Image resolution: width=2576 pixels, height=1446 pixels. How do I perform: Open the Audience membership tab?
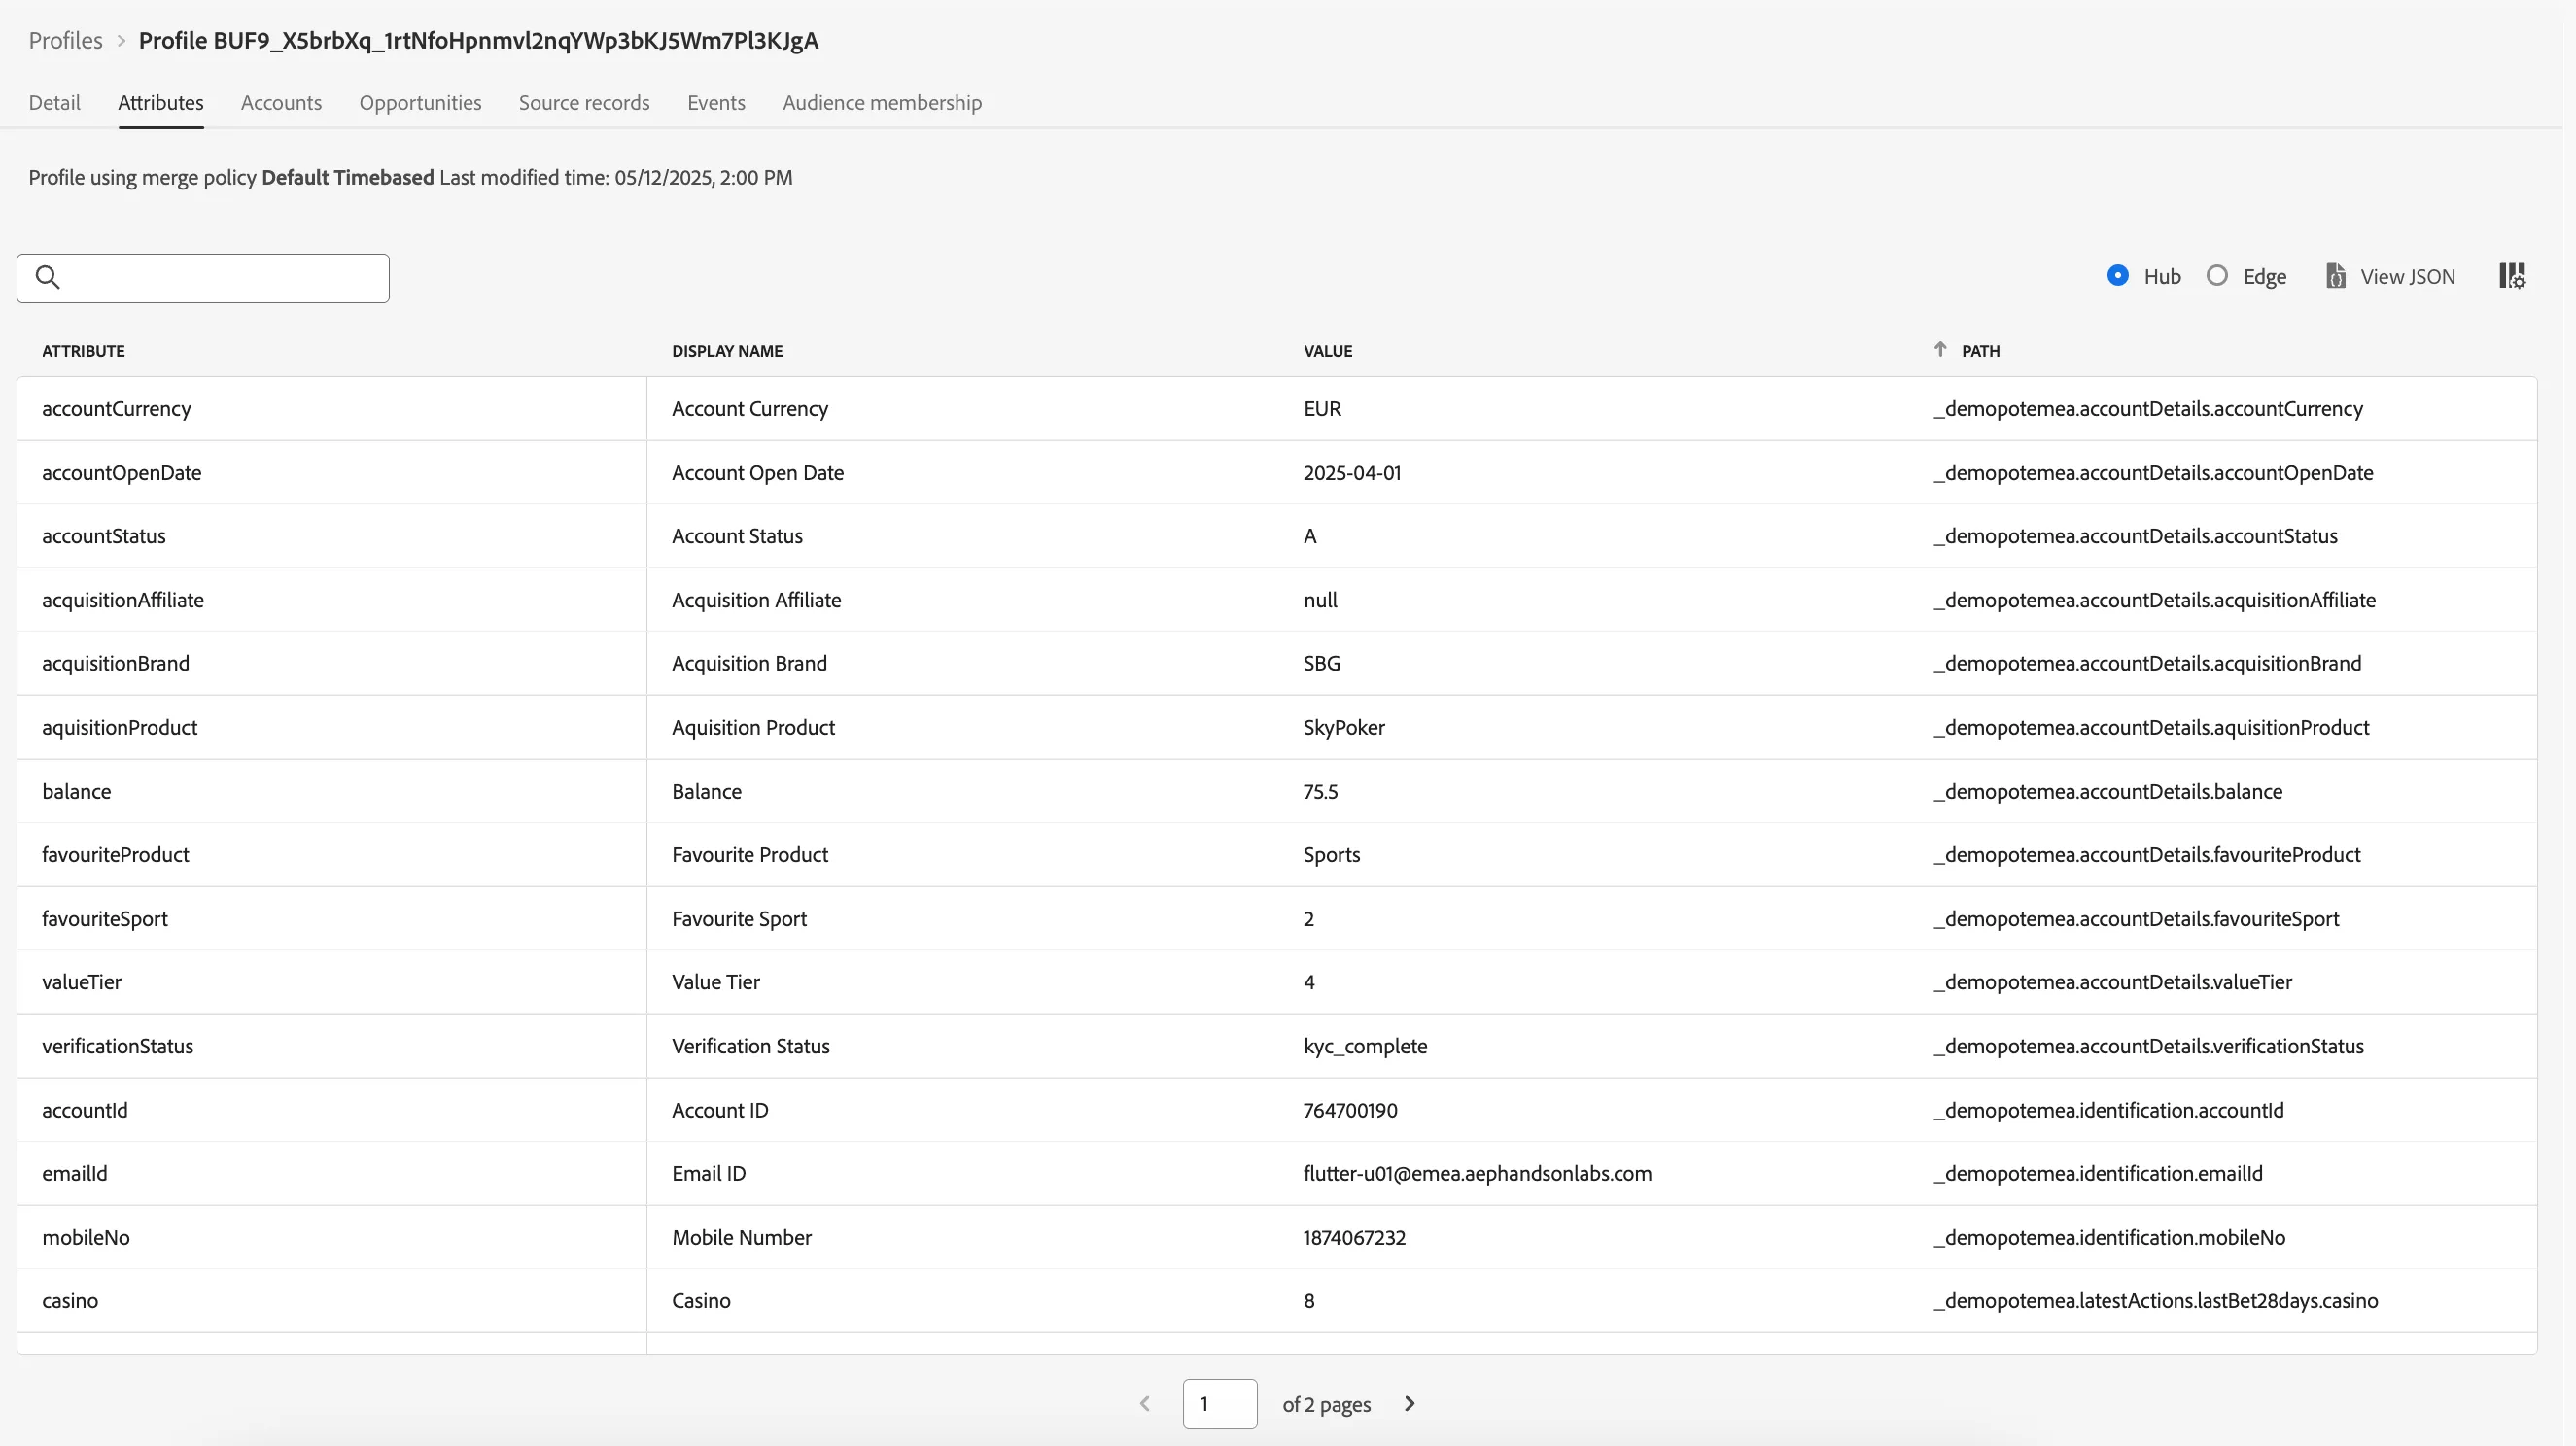[882, 102]
